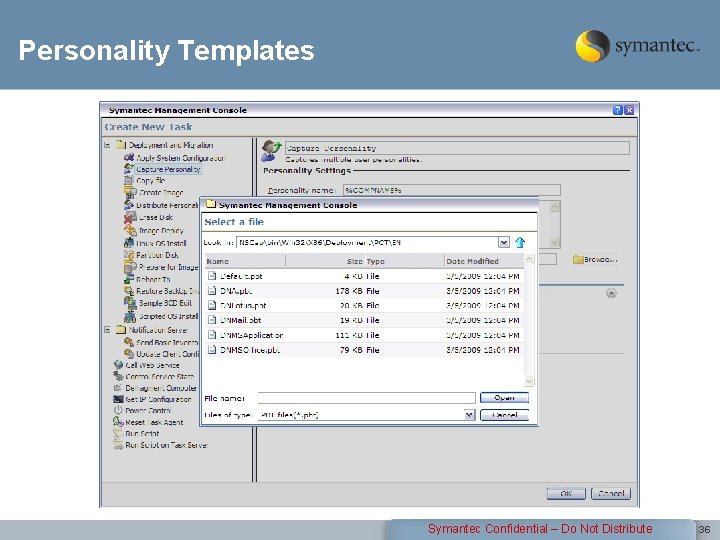Click the Copy File task icon
Screen dimensions: 720x540
click(x=129, y=180)
